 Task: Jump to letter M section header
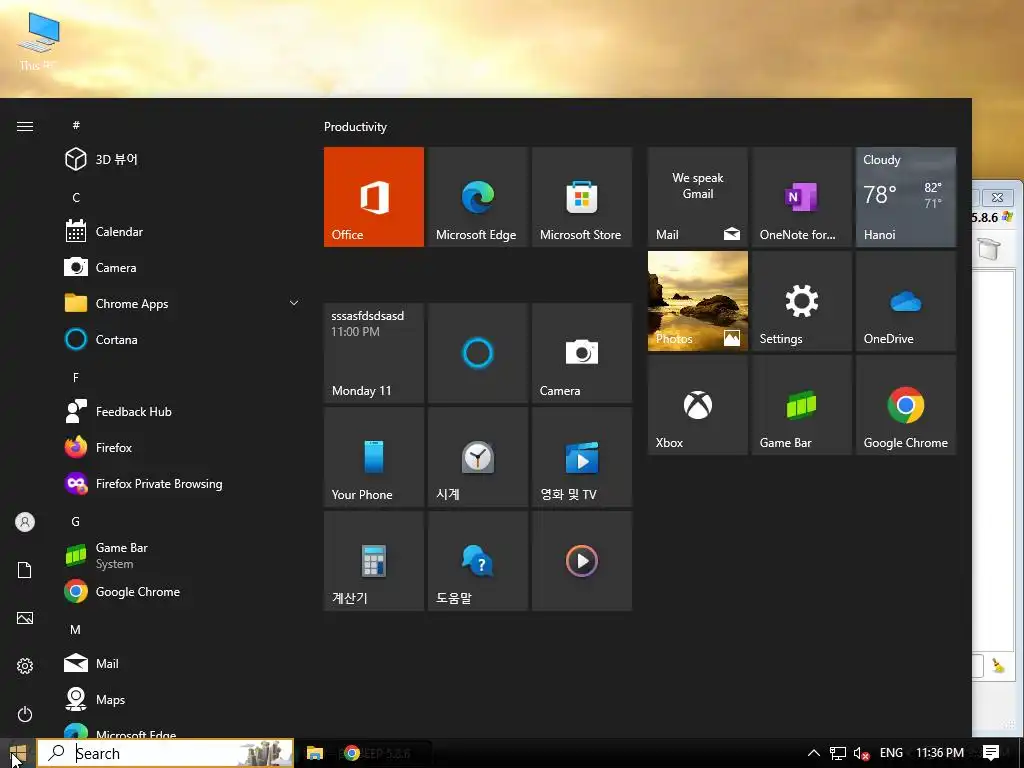(76, 630)
